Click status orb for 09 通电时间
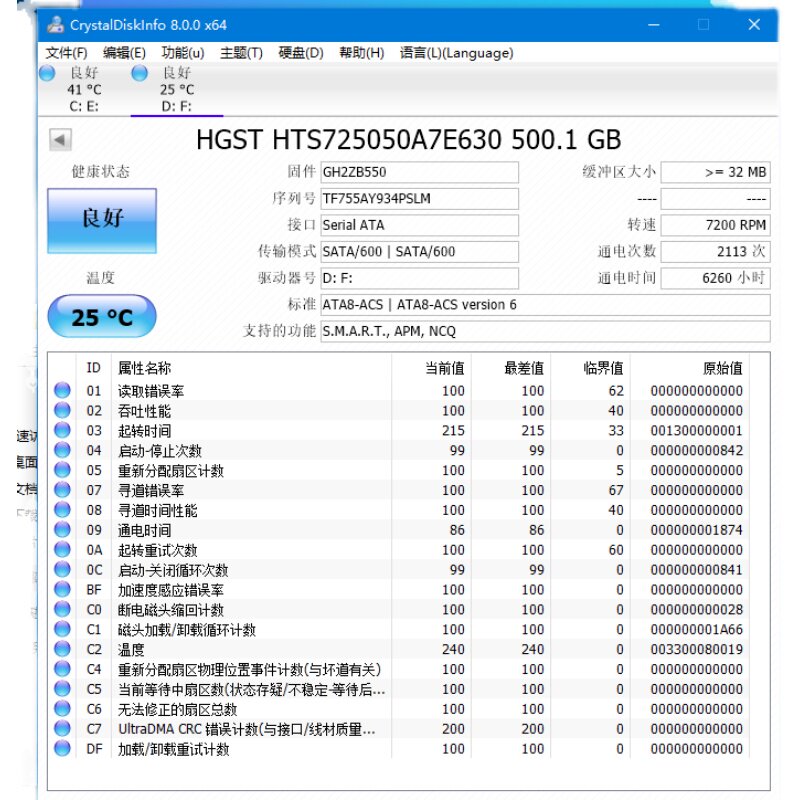800x800 pixels. pyautogui.click(x=62, y=530)
